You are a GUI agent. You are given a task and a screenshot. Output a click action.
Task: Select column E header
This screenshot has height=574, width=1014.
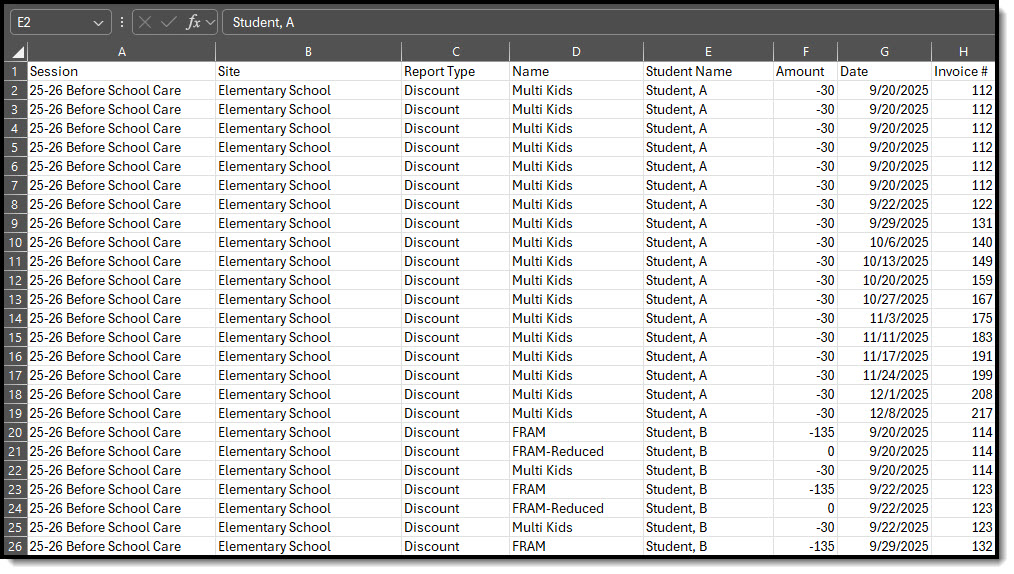click(x=708, y=52)
